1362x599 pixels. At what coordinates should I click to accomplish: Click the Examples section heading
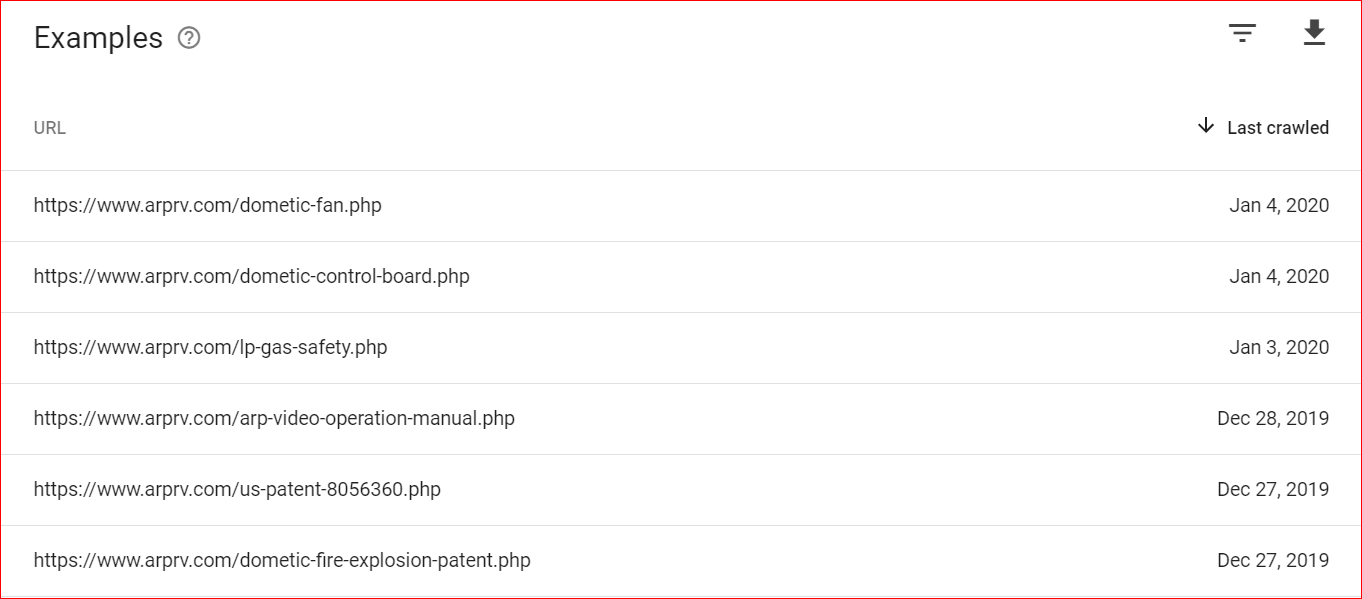tap(98, 38)
